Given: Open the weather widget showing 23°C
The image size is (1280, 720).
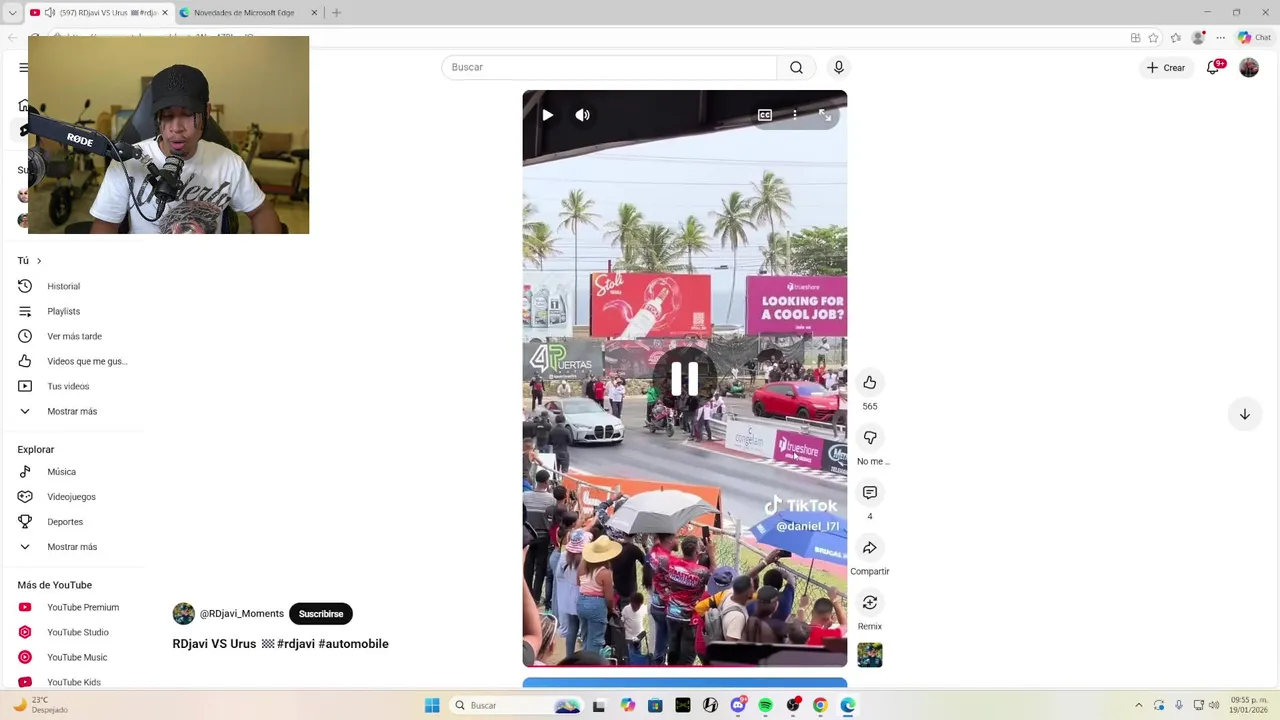Looking at the screenshot, I should 40,705.
